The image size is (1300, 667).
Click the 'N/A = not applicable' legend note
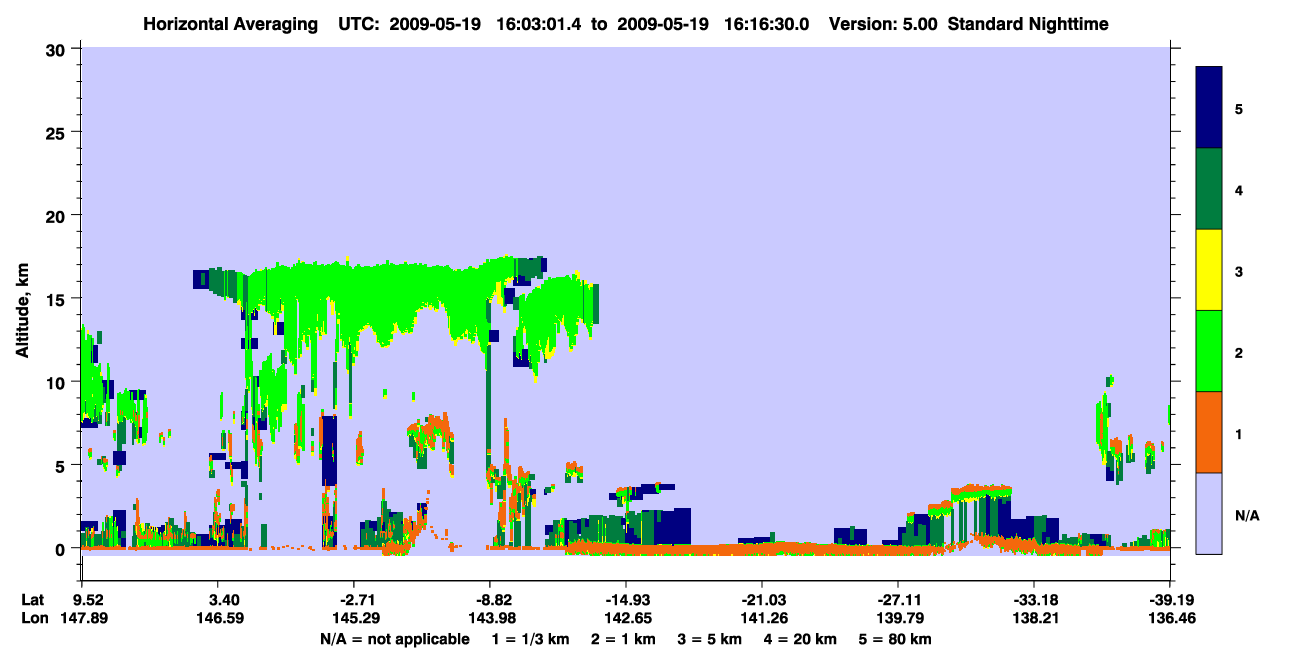coord(394,639)
